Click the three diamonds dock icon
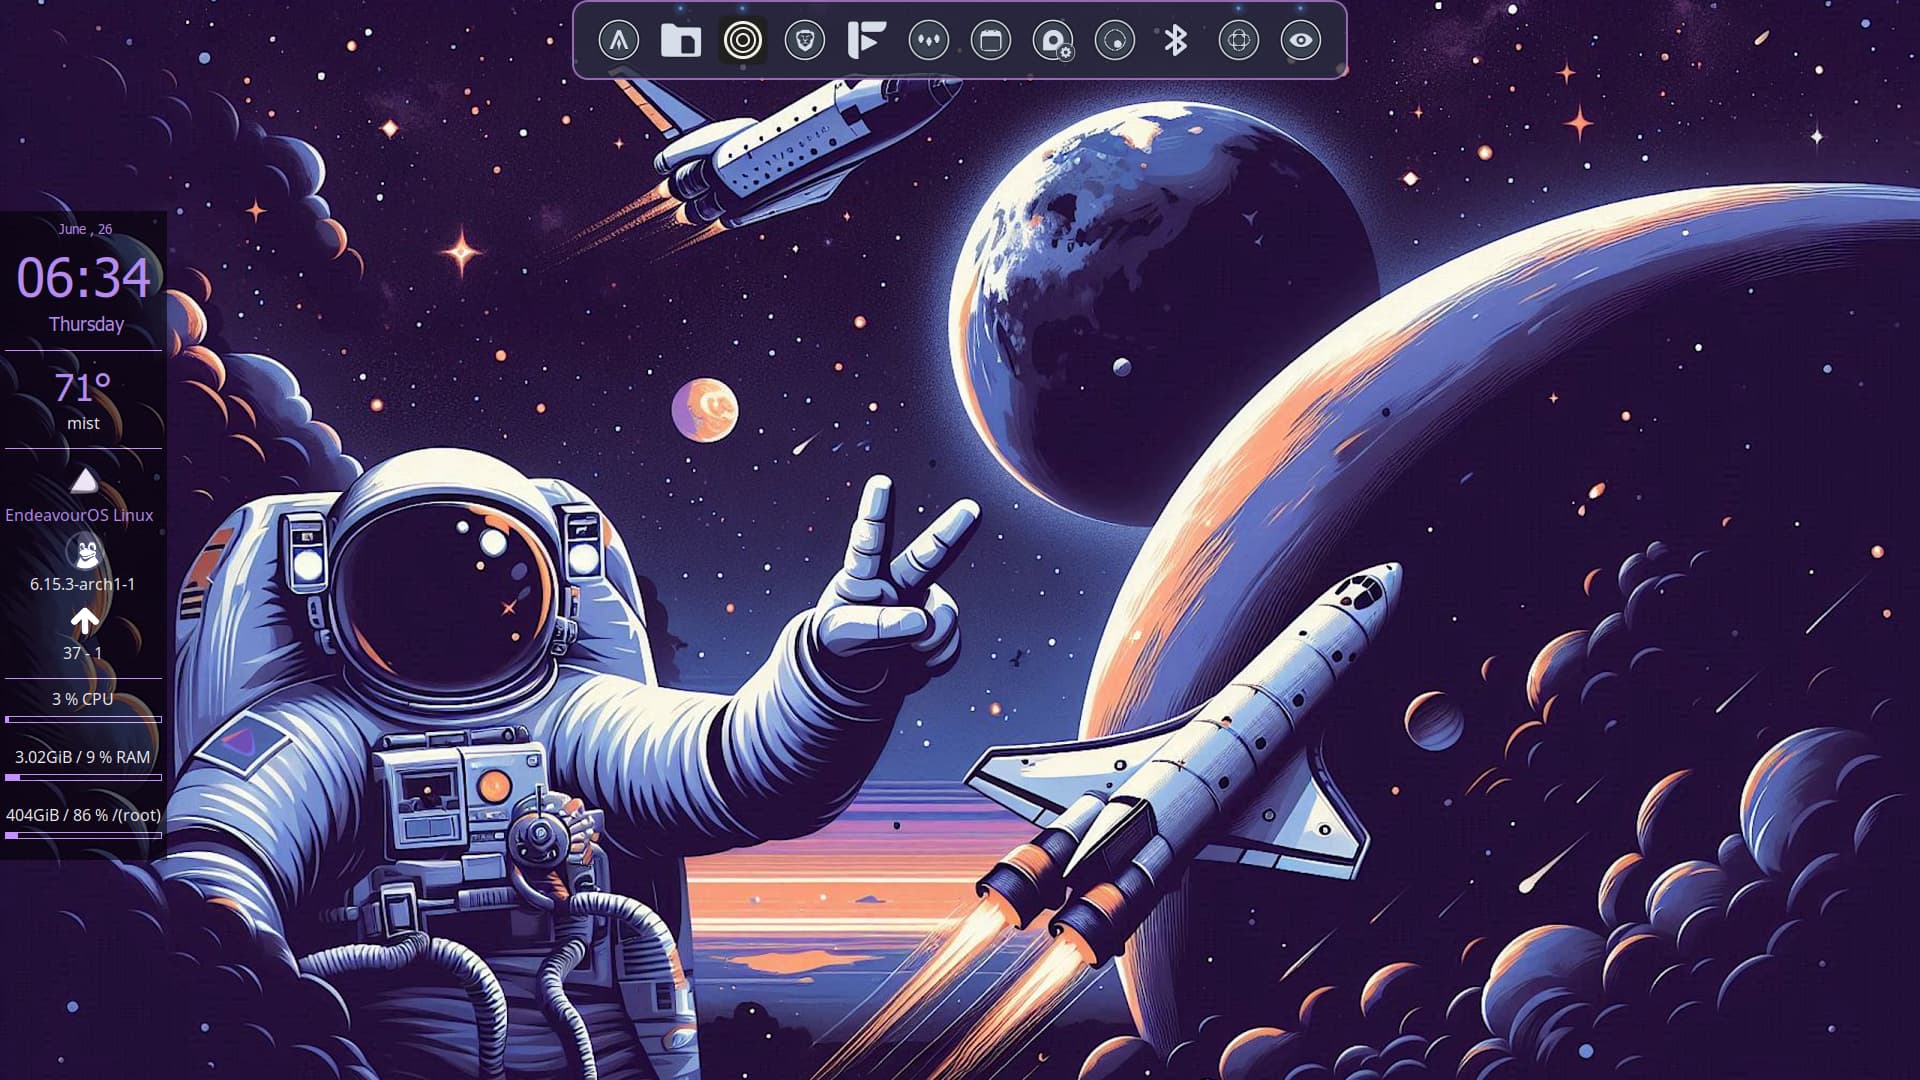1920x1080 pixels. [x=929, y=41]
